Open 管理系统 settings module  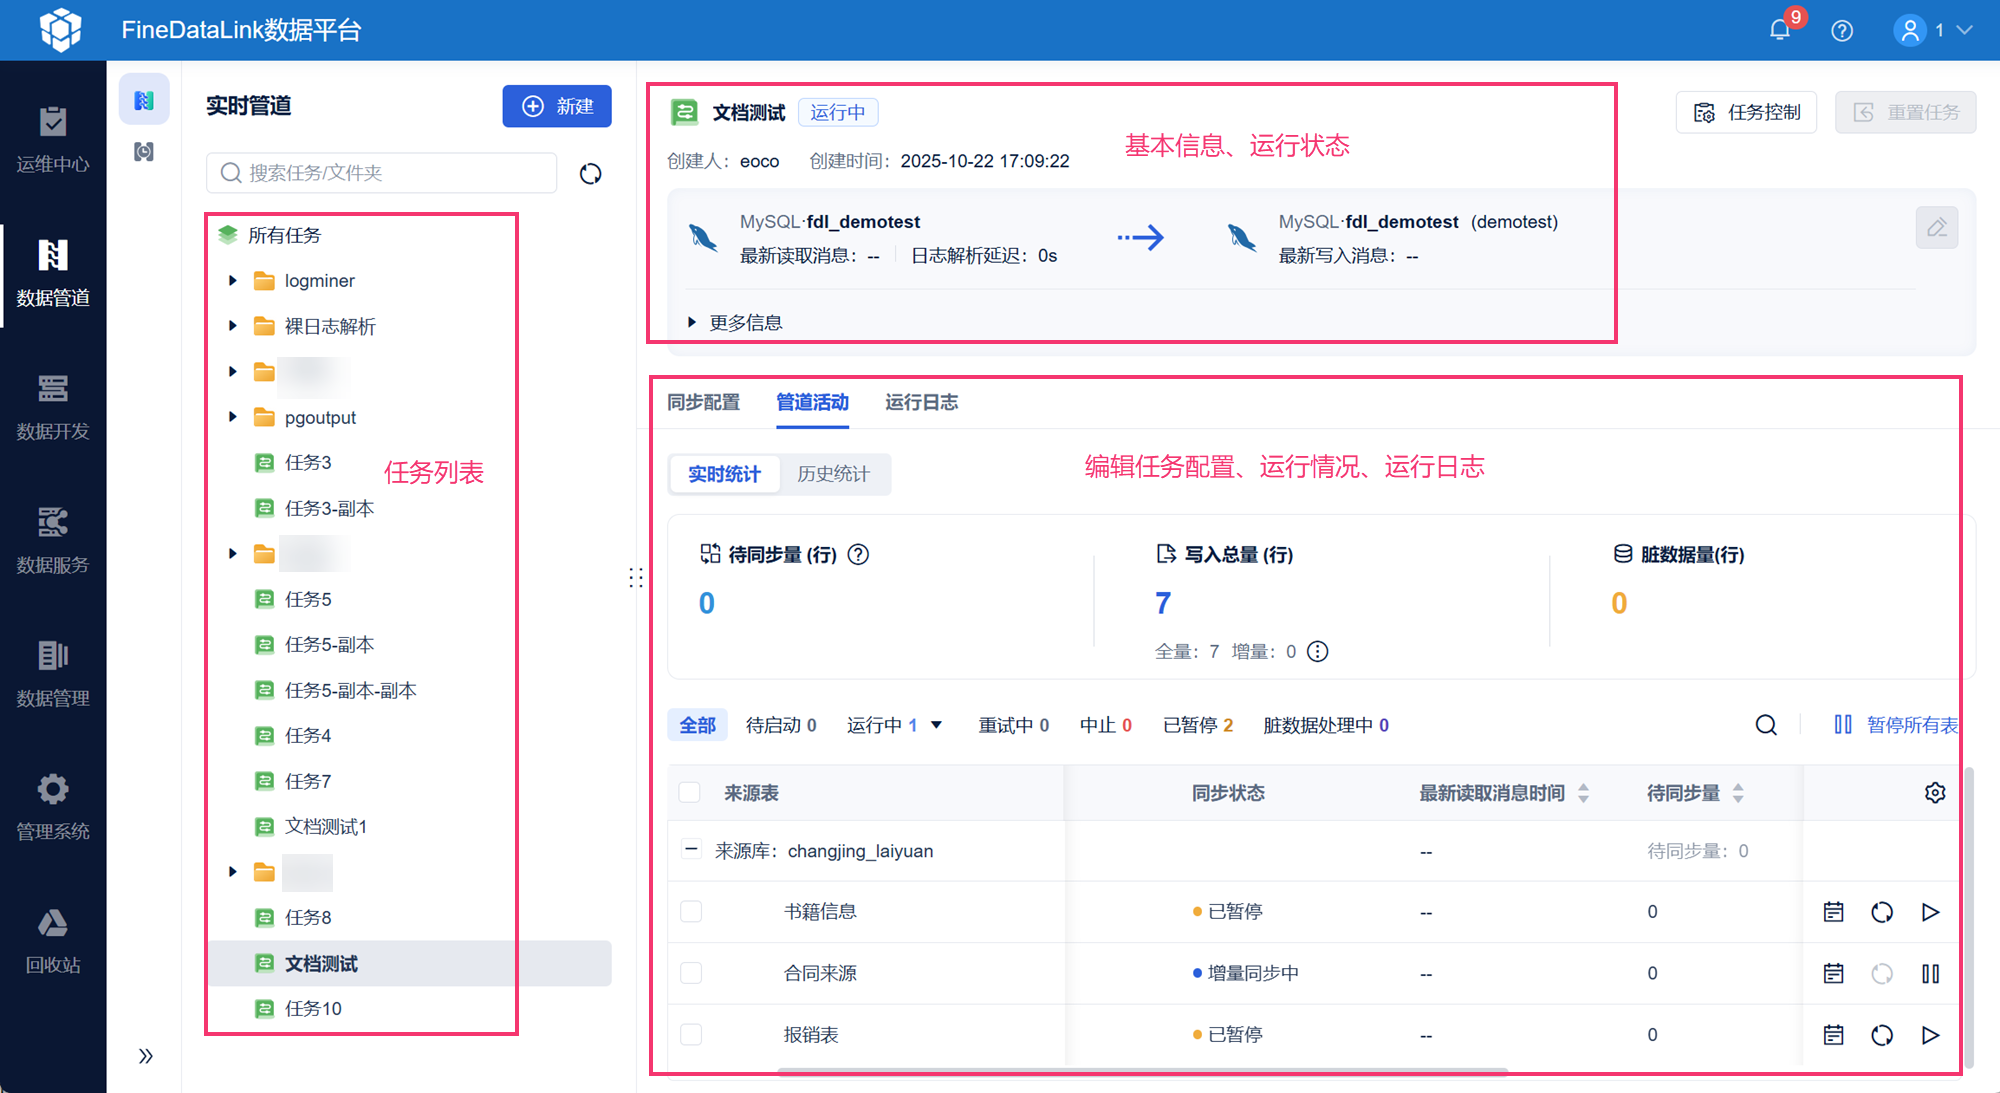[53, 807]
